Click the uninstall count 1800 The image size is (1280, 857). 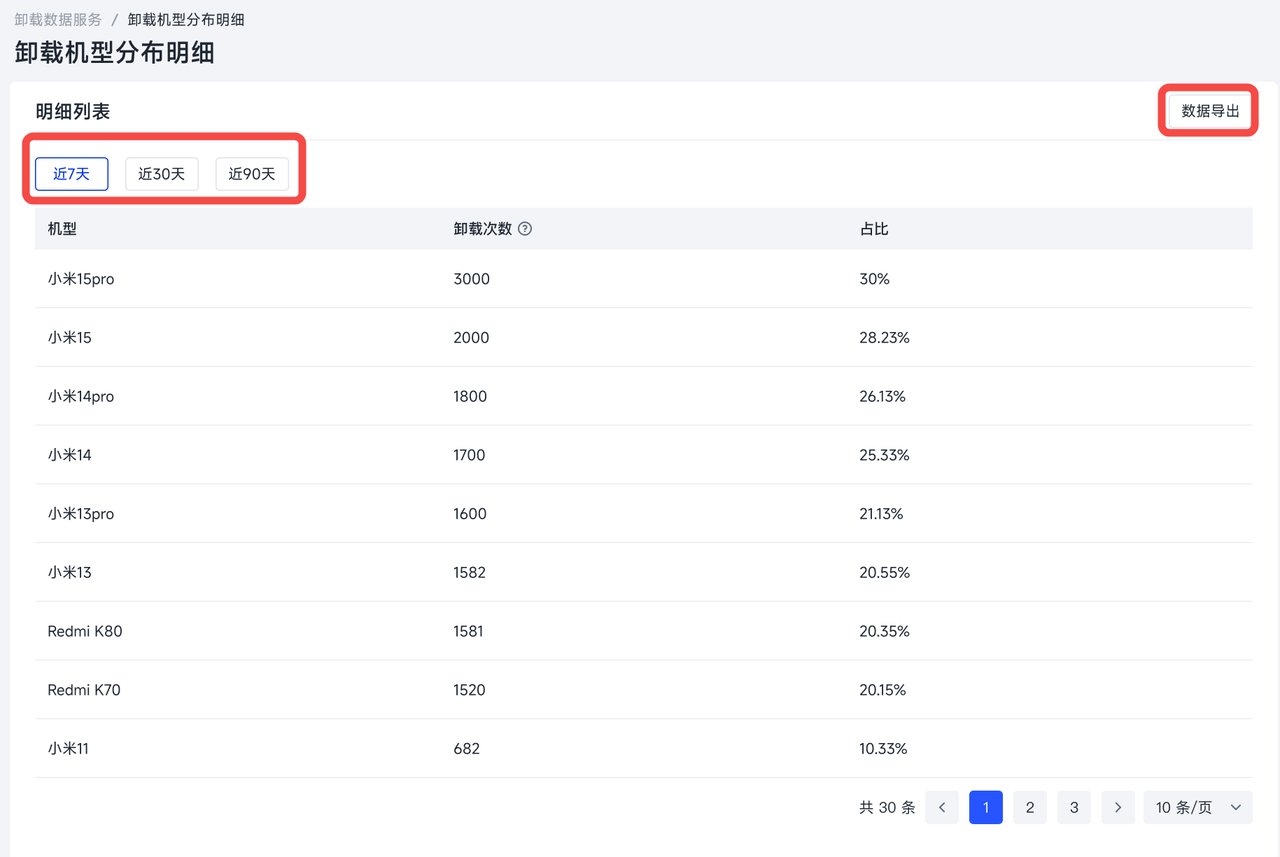tap(470, 397)
